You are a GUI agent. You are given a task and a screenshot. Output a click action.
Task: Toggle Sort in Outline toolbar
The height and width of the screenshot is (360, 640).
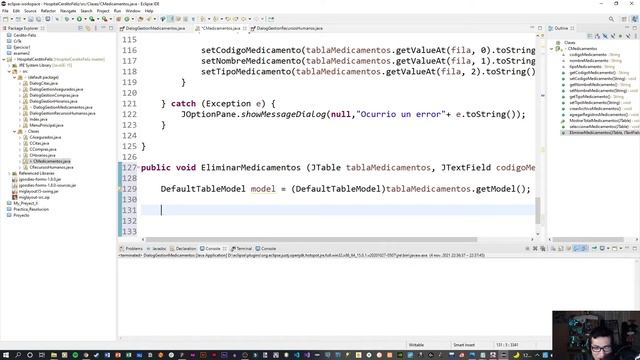[x=598, y=36]
